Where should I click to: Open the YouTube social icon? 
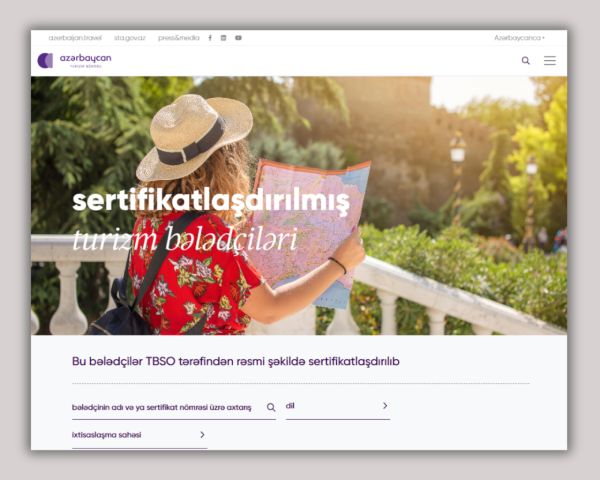pos(238,38)
